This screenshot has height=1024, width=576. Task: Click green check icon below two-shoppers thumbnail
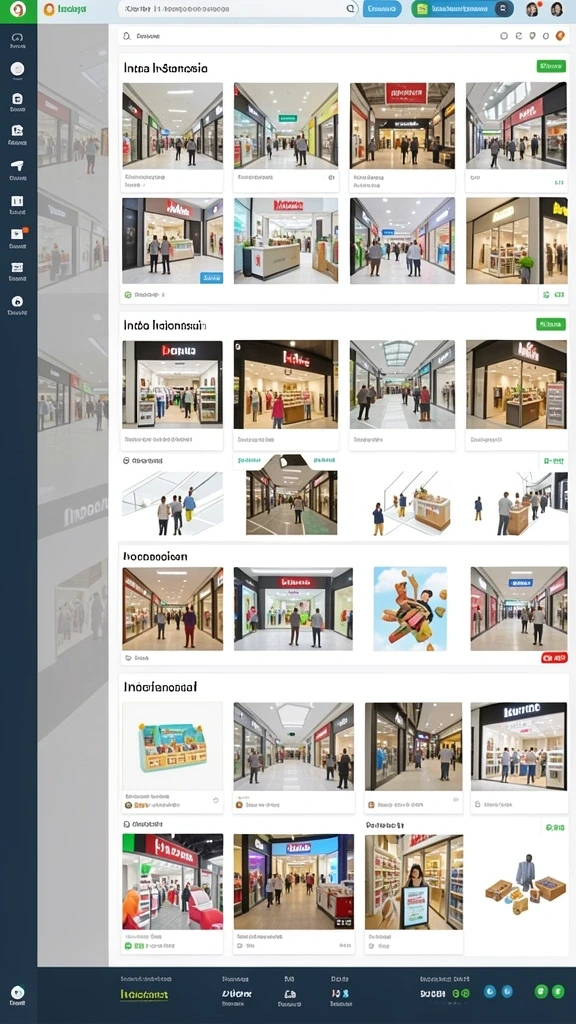point(128,295)
